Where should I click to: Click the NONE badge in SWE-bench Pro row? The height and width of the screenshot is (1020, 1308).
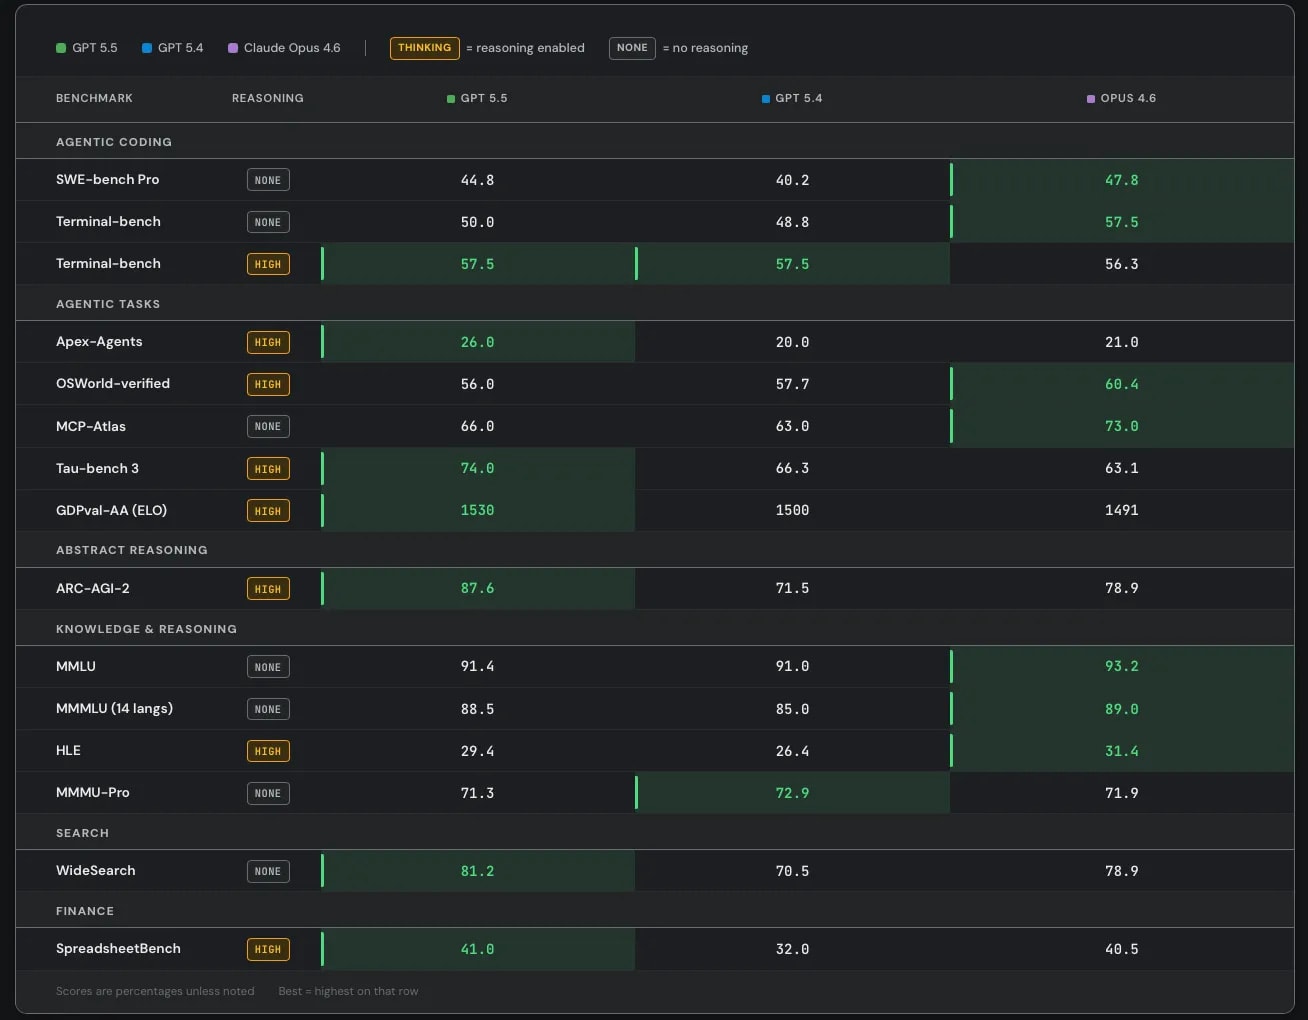(268, 180)
